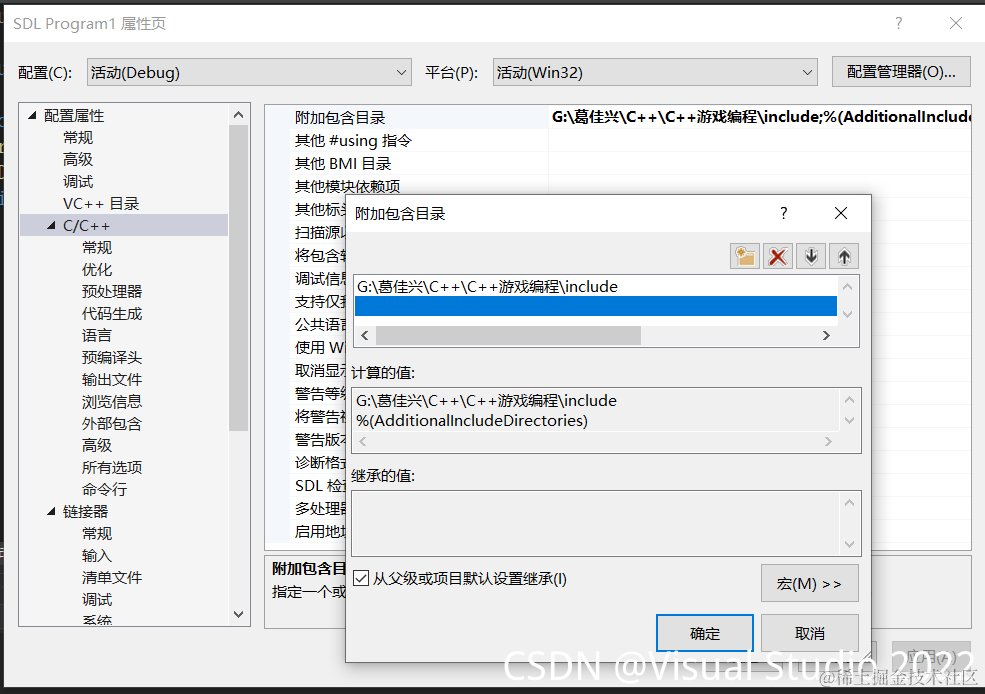The image size is (985, 694).
Task: Select 常规 under 配置属性
Action: pyautogui.click(x=78, y=138)
